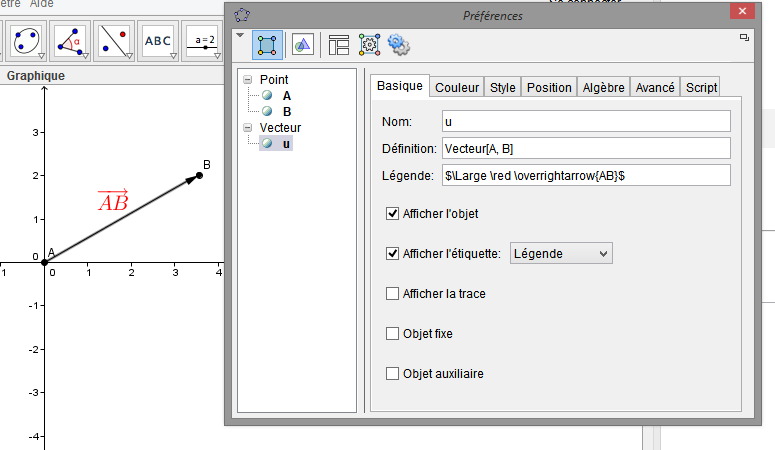Select the angle measurement tool

(x=69, y=40)
